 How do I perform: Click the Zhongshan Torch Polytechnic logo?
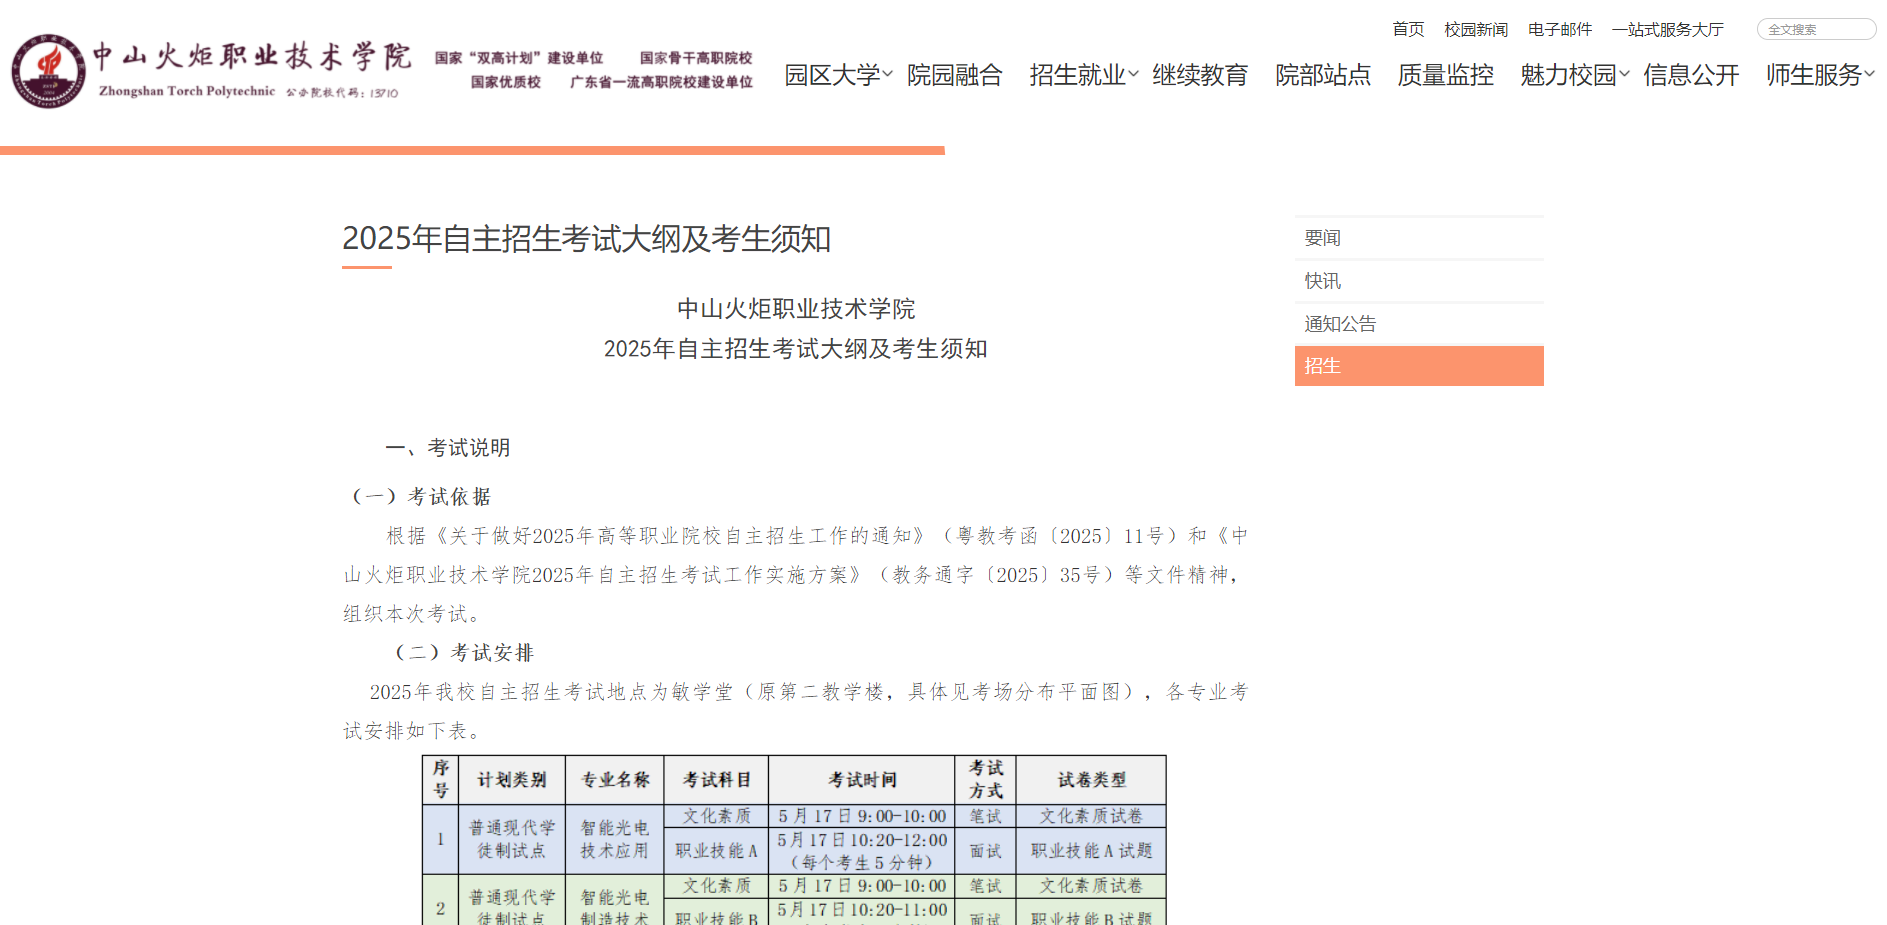(x=49, y=72)
